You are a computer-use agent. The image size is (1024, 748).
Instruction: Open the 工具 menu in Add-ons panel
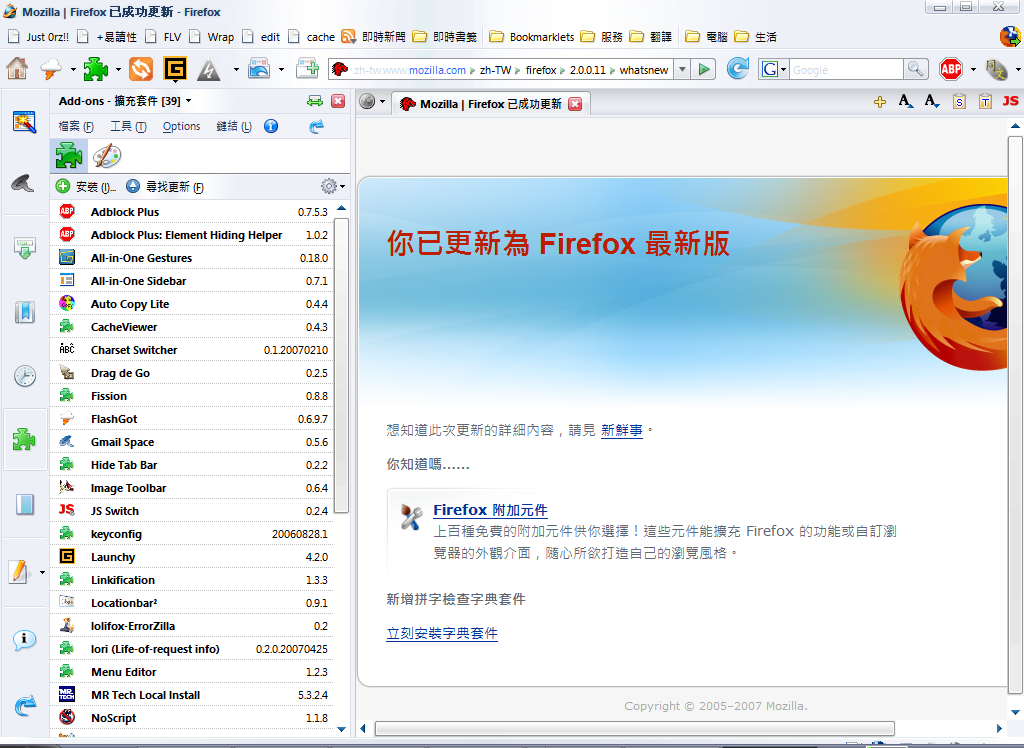[x=127, y=127]
